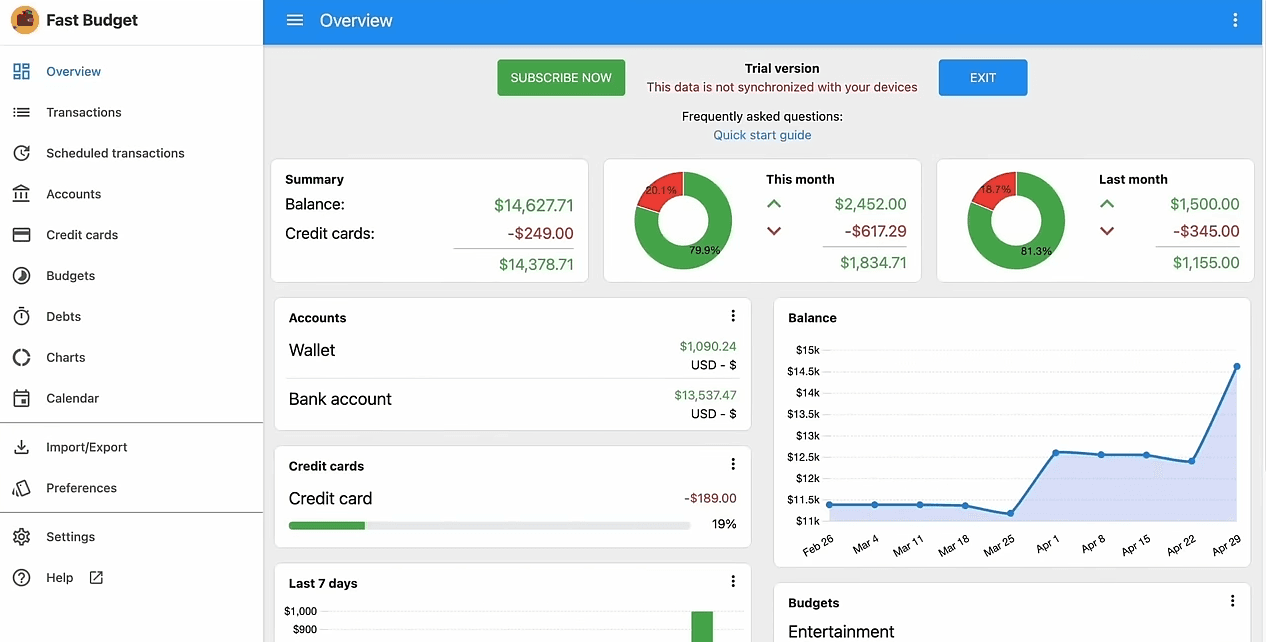The image size is (1266, 642).
Task: Click This month expense down arrow
Action: click(x=774, y=231)
